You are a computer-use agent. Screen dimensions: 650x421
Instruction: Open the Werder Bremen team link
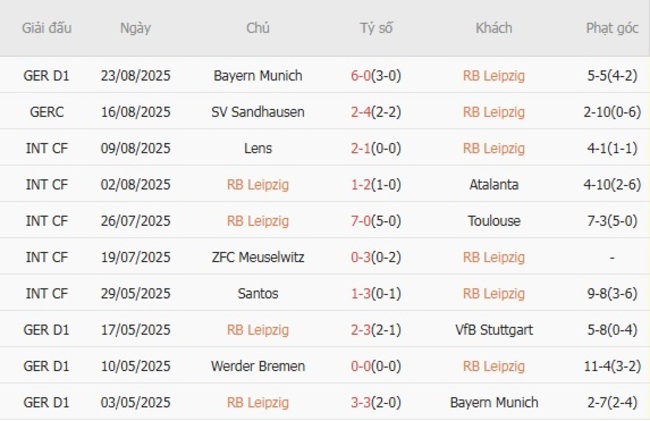[x=258, y=366]
